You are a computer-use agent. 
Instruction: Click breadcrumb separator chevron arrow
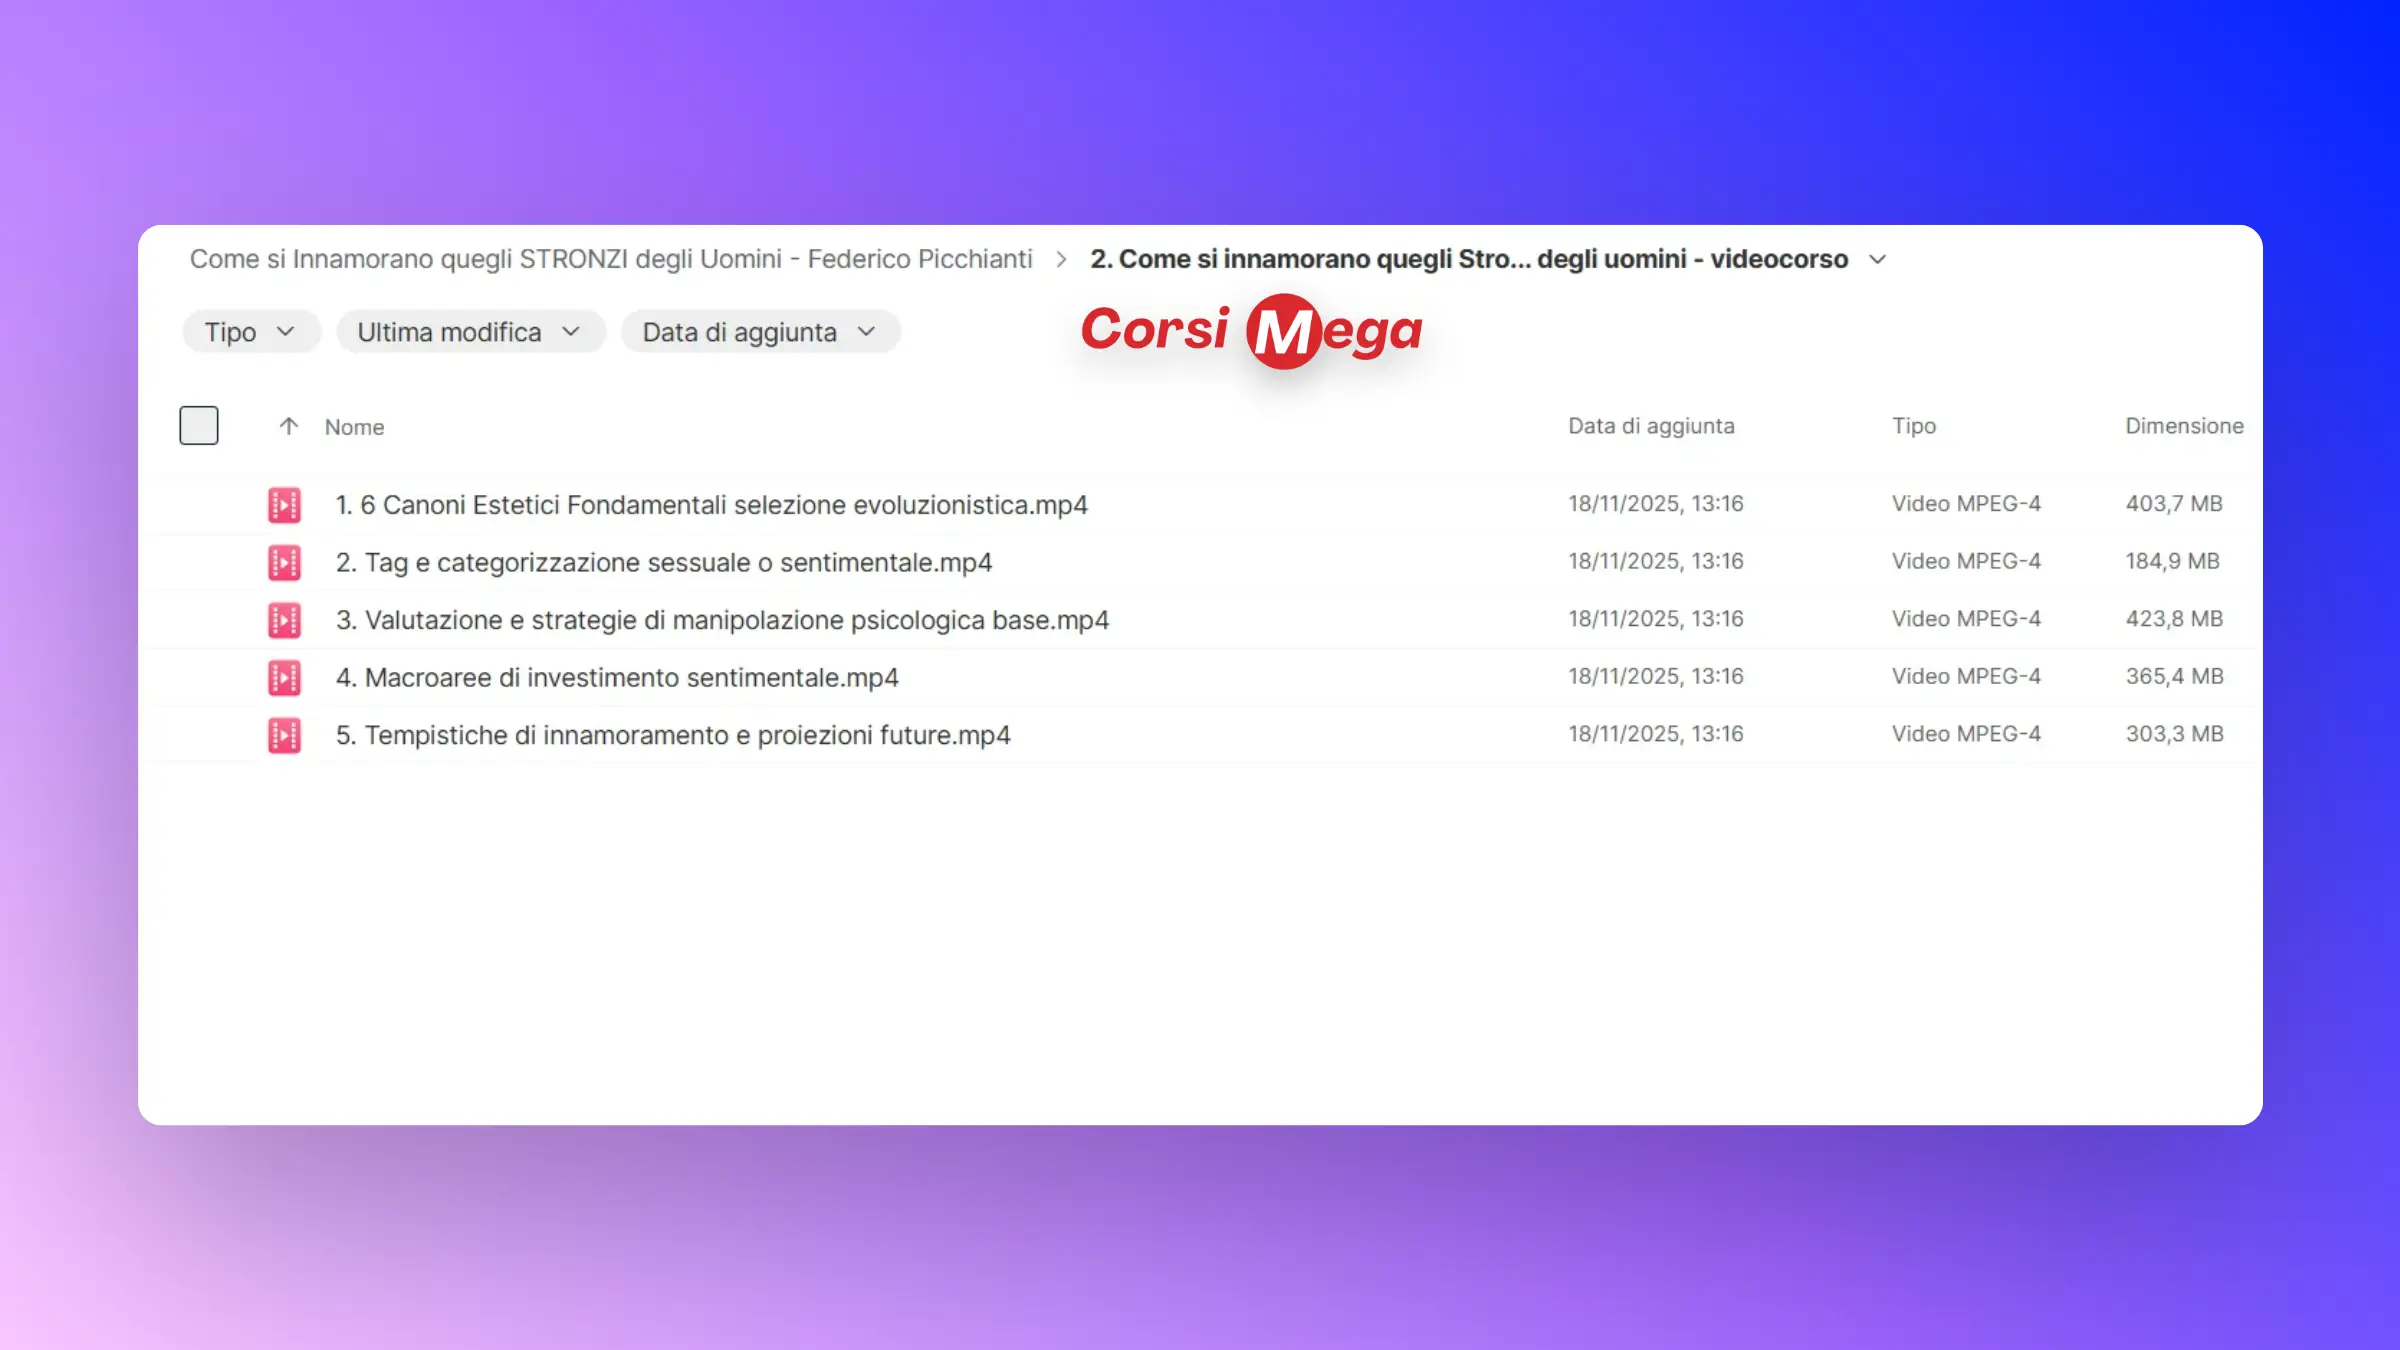click(1061, 260)
